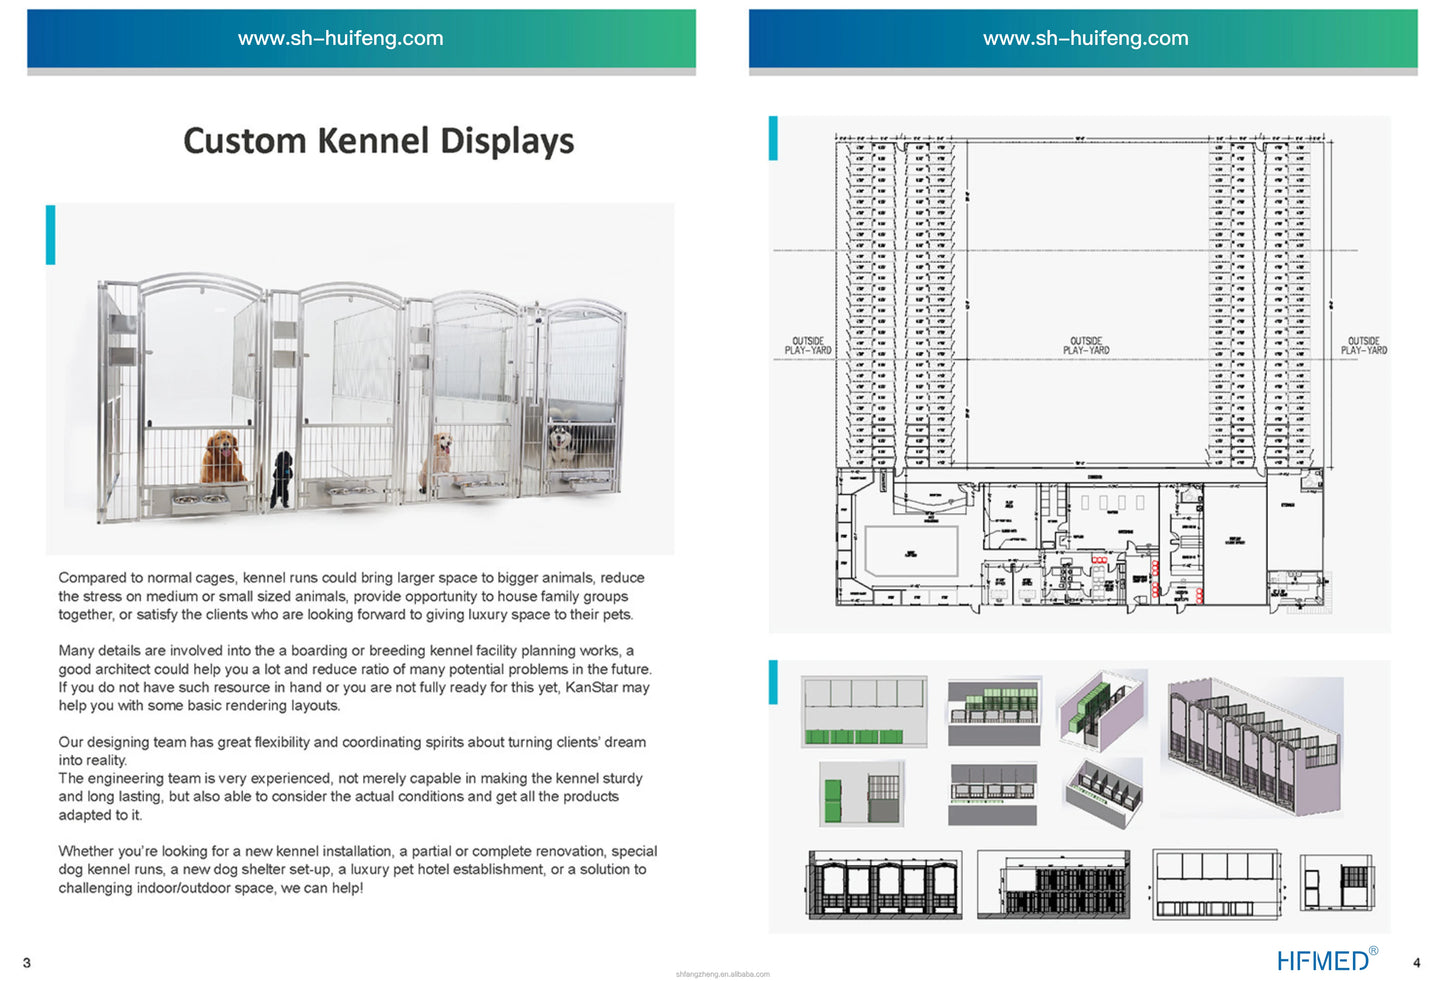Click the Custom Kennel Displays heading
1445x981 pixels.
tap(378, 141)
